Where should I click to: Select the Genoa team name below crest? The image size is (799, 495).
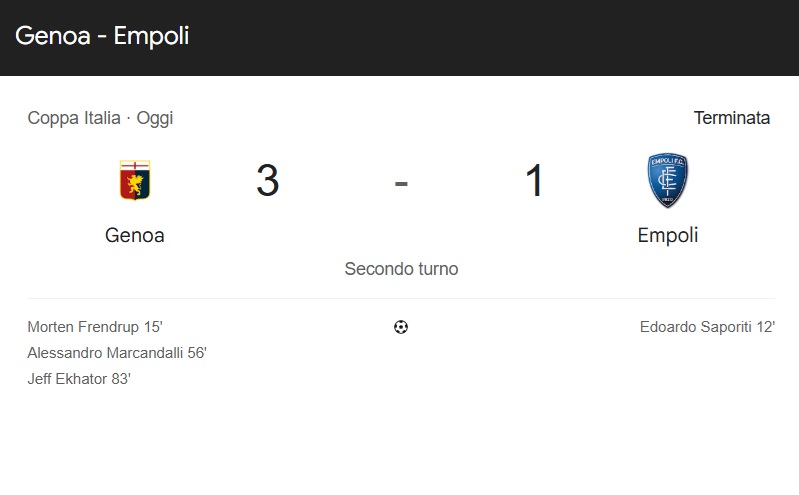(134, 236)
